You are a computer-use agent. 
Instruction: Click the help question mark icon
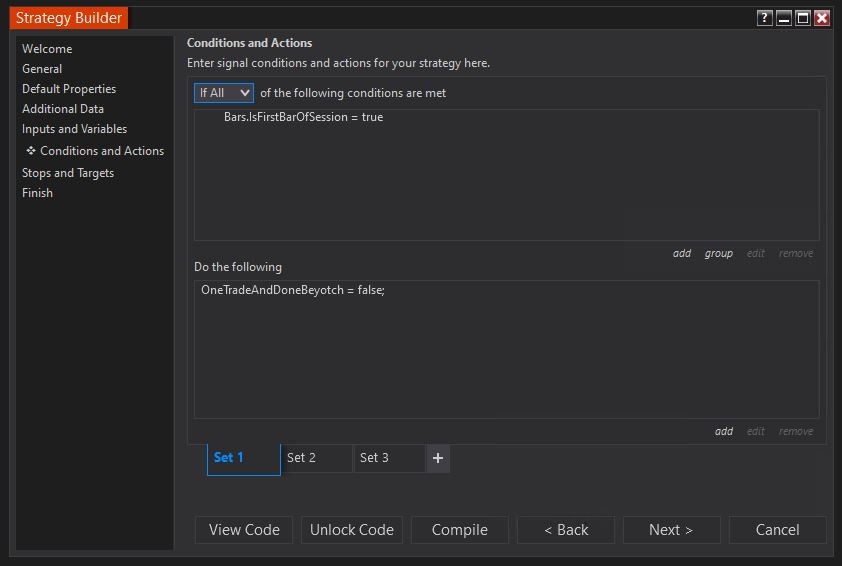click(x=764, y=18)
